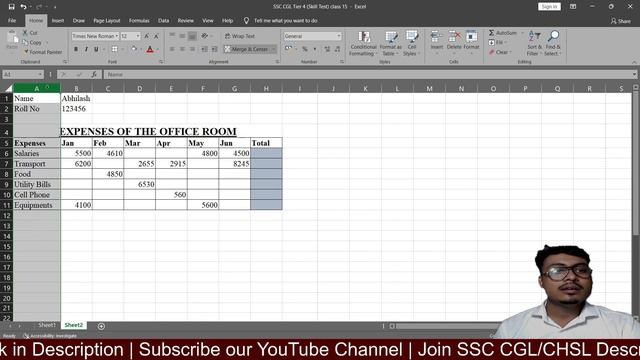Click the formula bar input
The height and width of the screenshot is (360, 640).
coord(369,74)
